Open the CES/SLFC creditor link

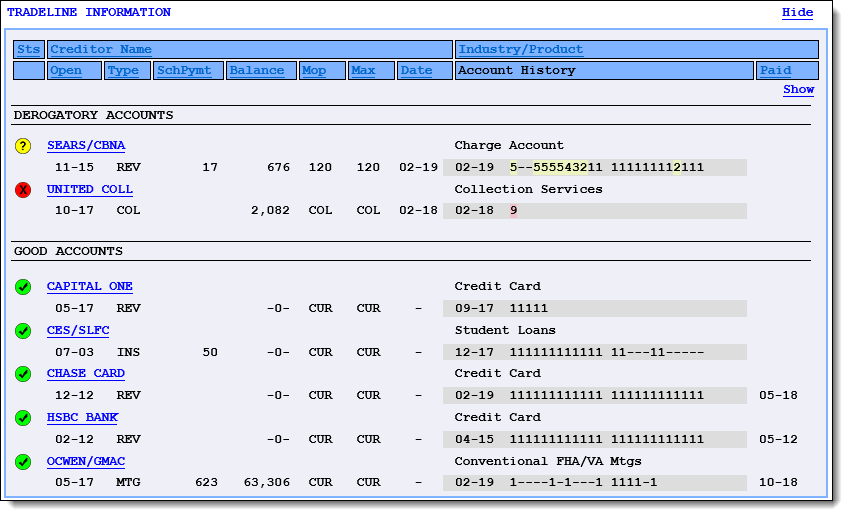click(78, 330)
